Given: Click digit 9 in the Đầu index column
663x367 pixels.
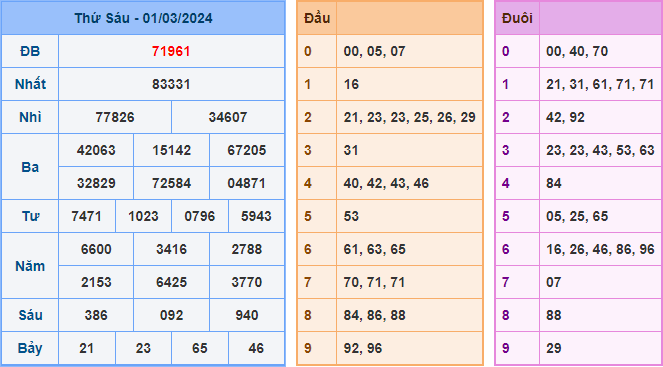Looking at the screenshot, I should (307, 348).
